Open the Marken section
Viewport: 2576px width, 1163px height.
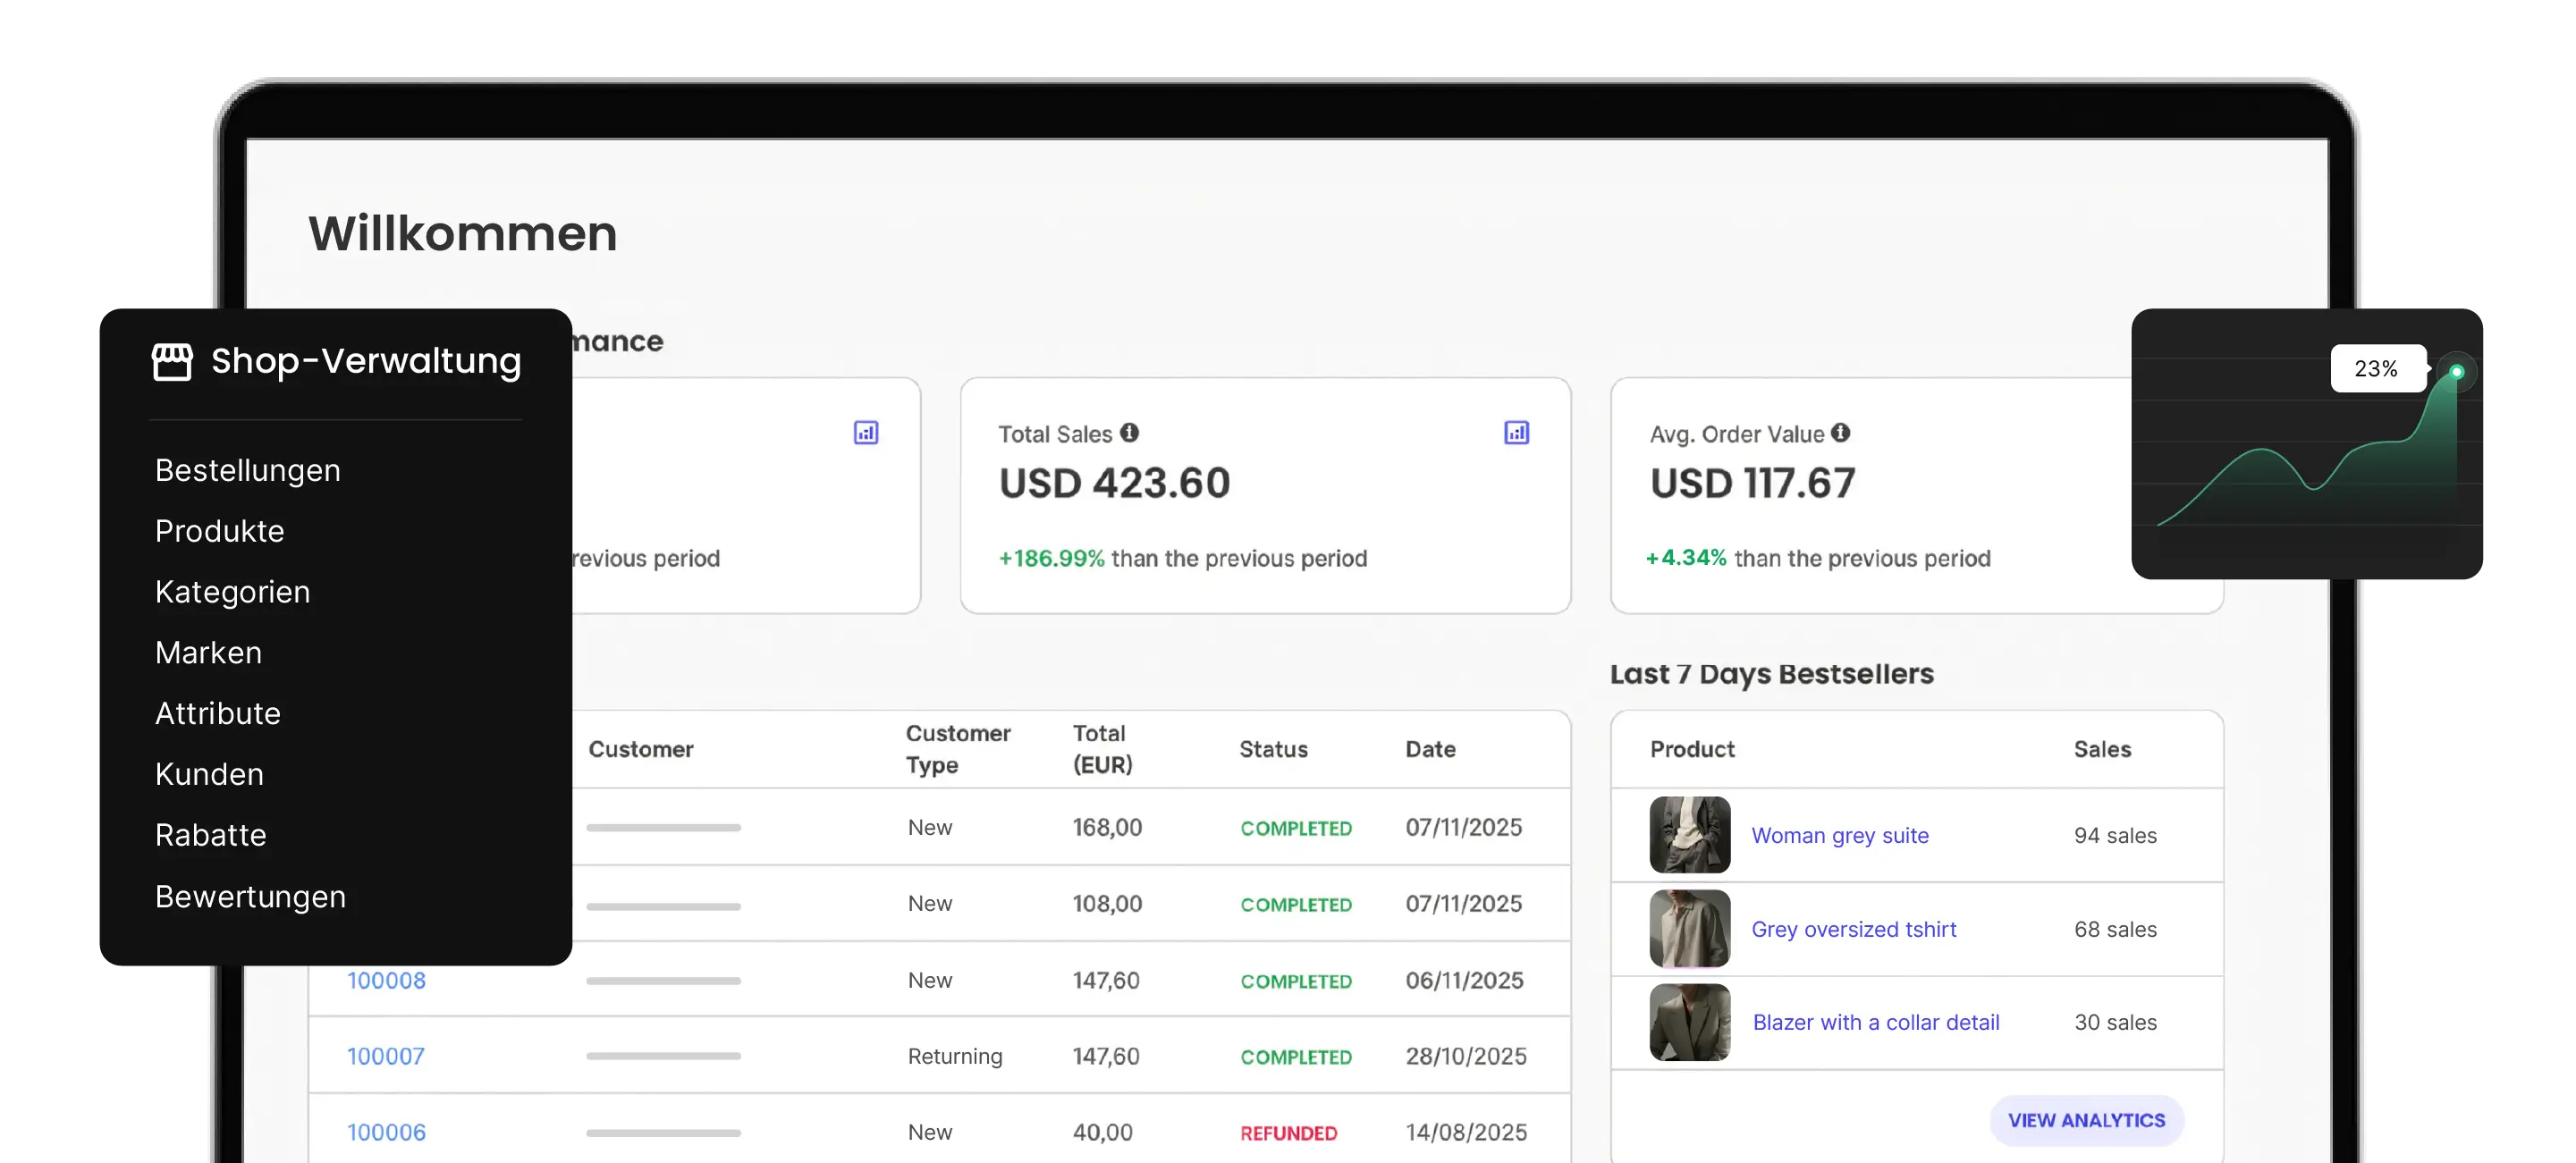click(208, 653)
